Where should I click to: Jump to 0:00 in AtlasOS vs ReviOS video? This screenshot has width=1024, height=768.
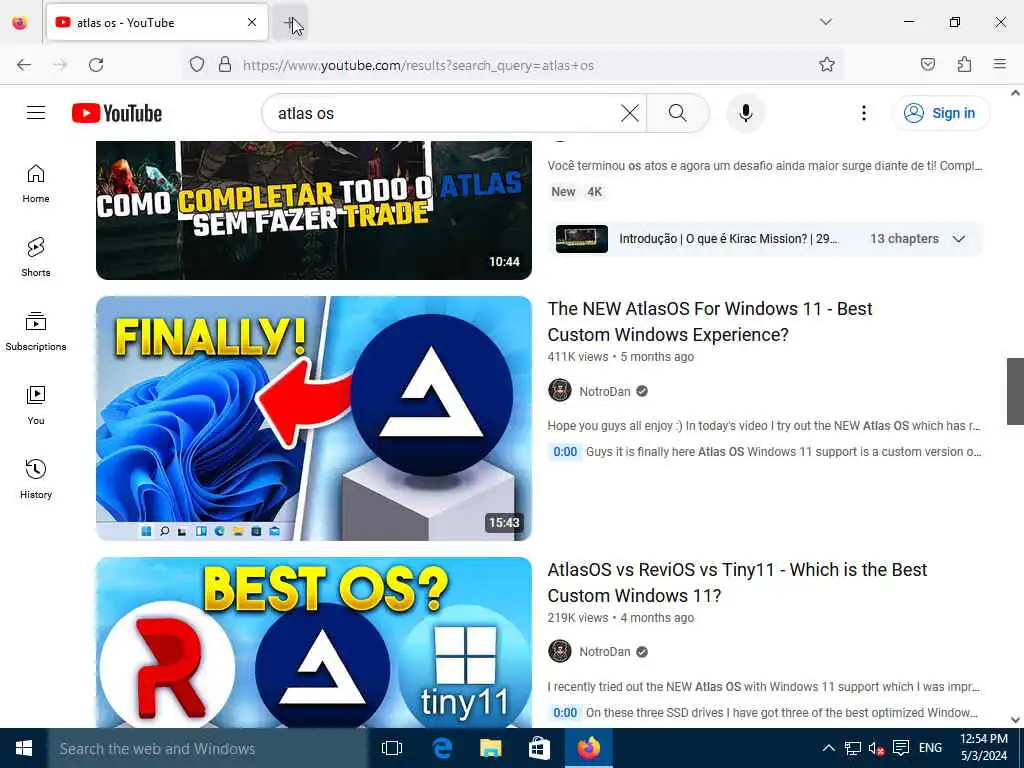point(565,712)
